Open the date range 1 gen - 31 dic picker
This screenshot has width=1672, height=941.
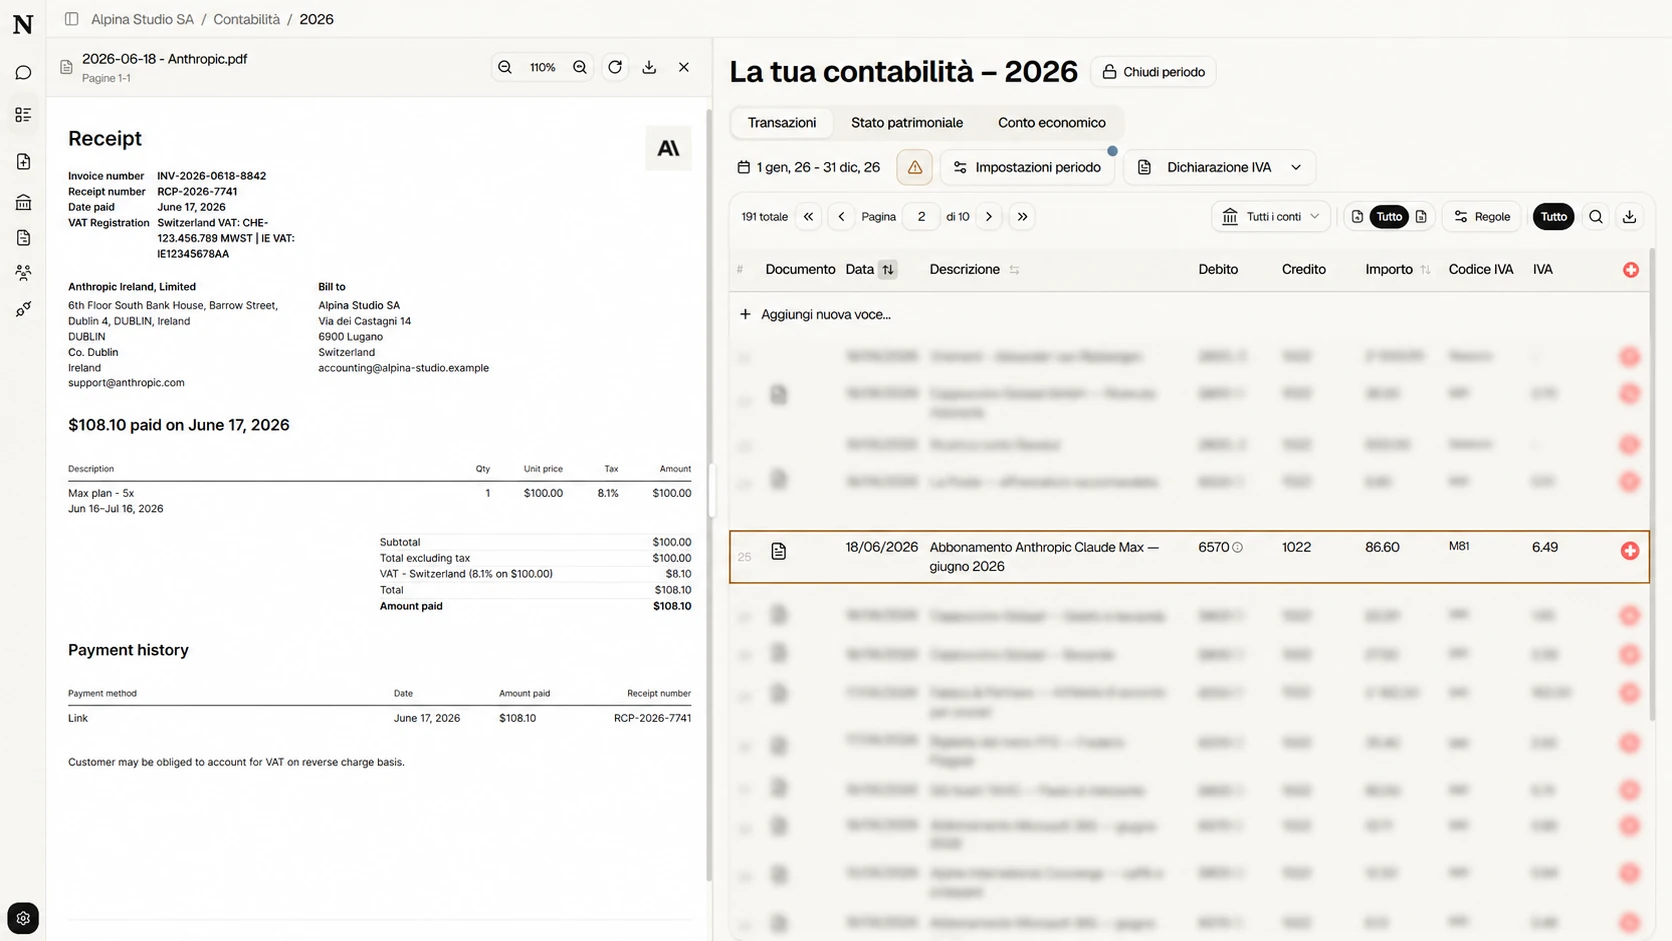[809, 167]
